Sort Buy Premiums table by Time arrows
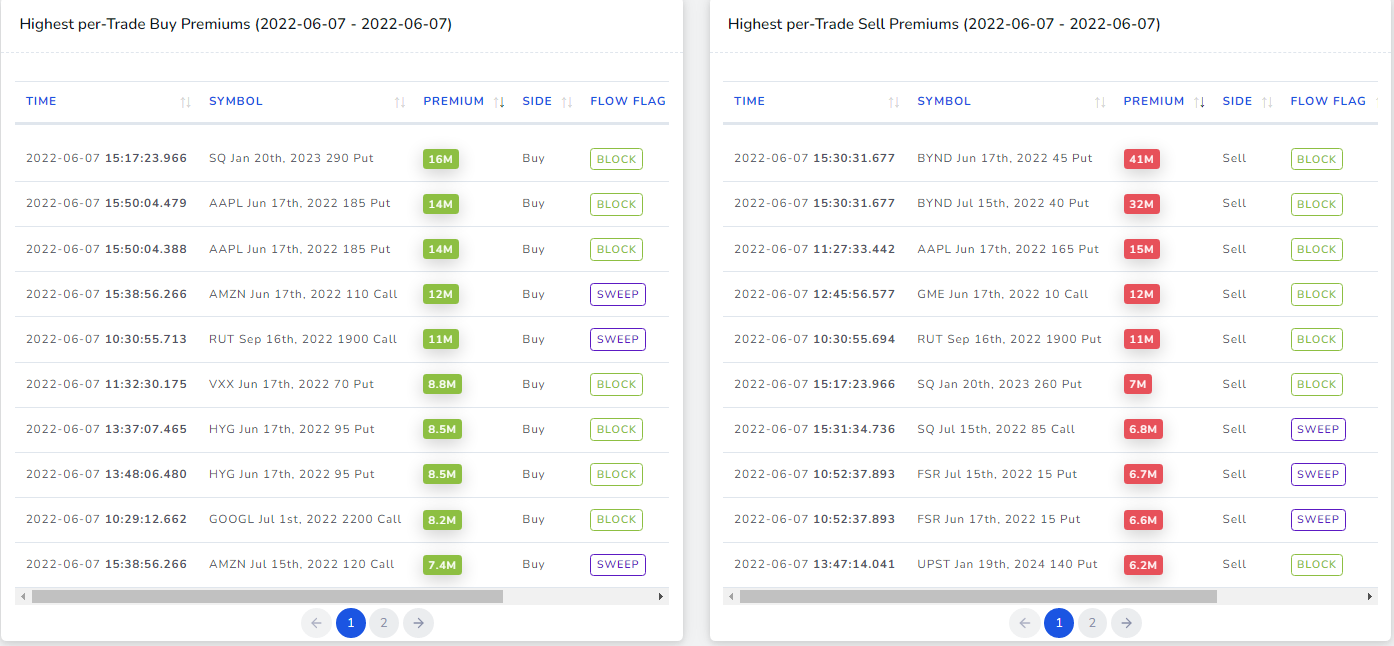Viewport: 1394px width, 646px height. tap(185, 102)
